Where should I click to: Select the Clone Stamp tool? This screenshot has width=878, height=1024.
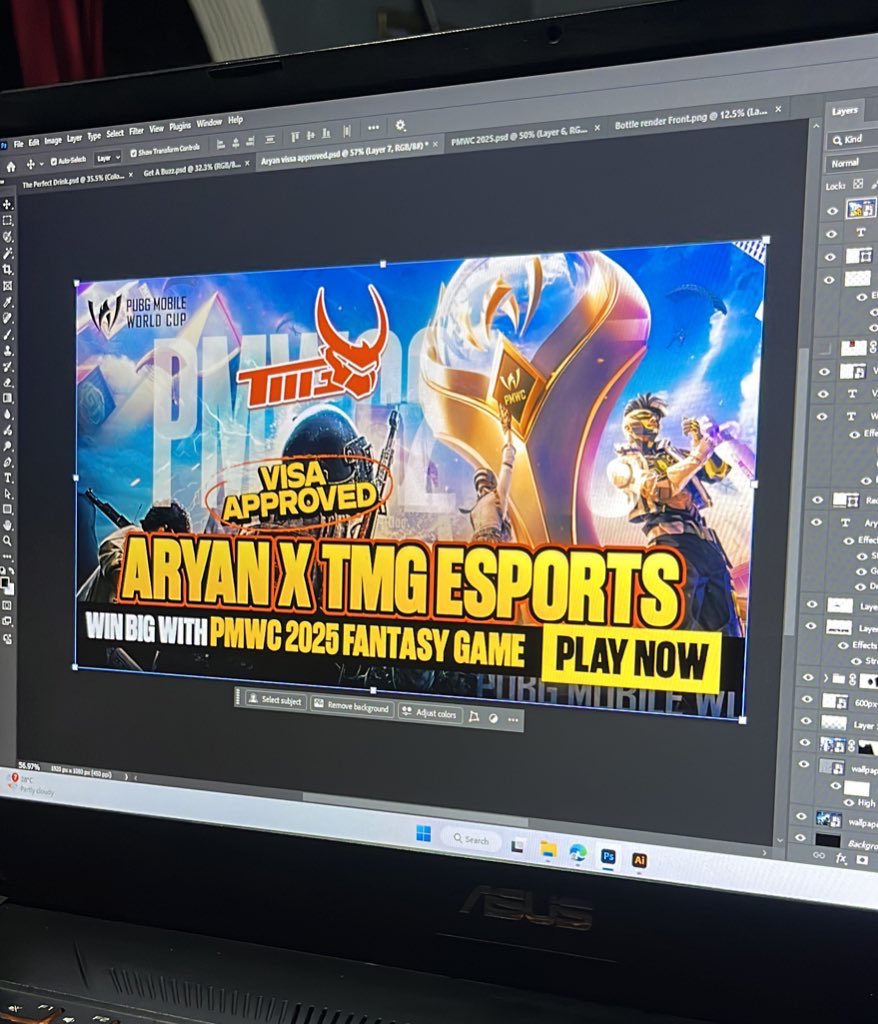[7, 351]
